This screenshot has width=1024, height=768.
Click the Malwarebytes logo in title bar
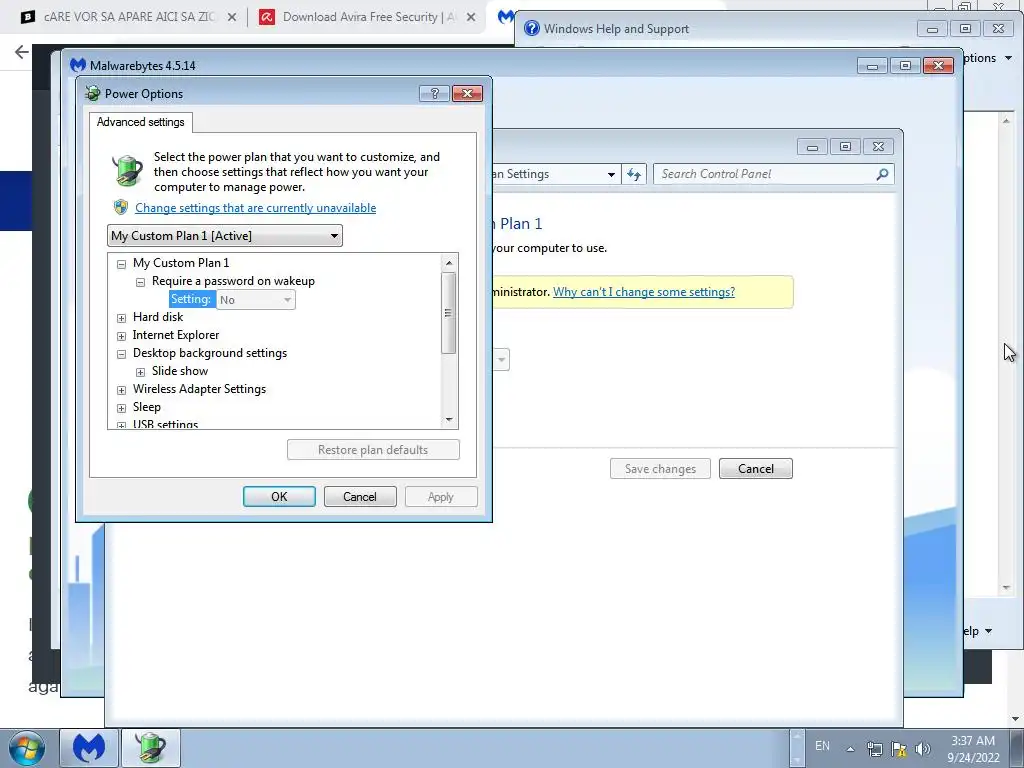click(x=78, y=65)
